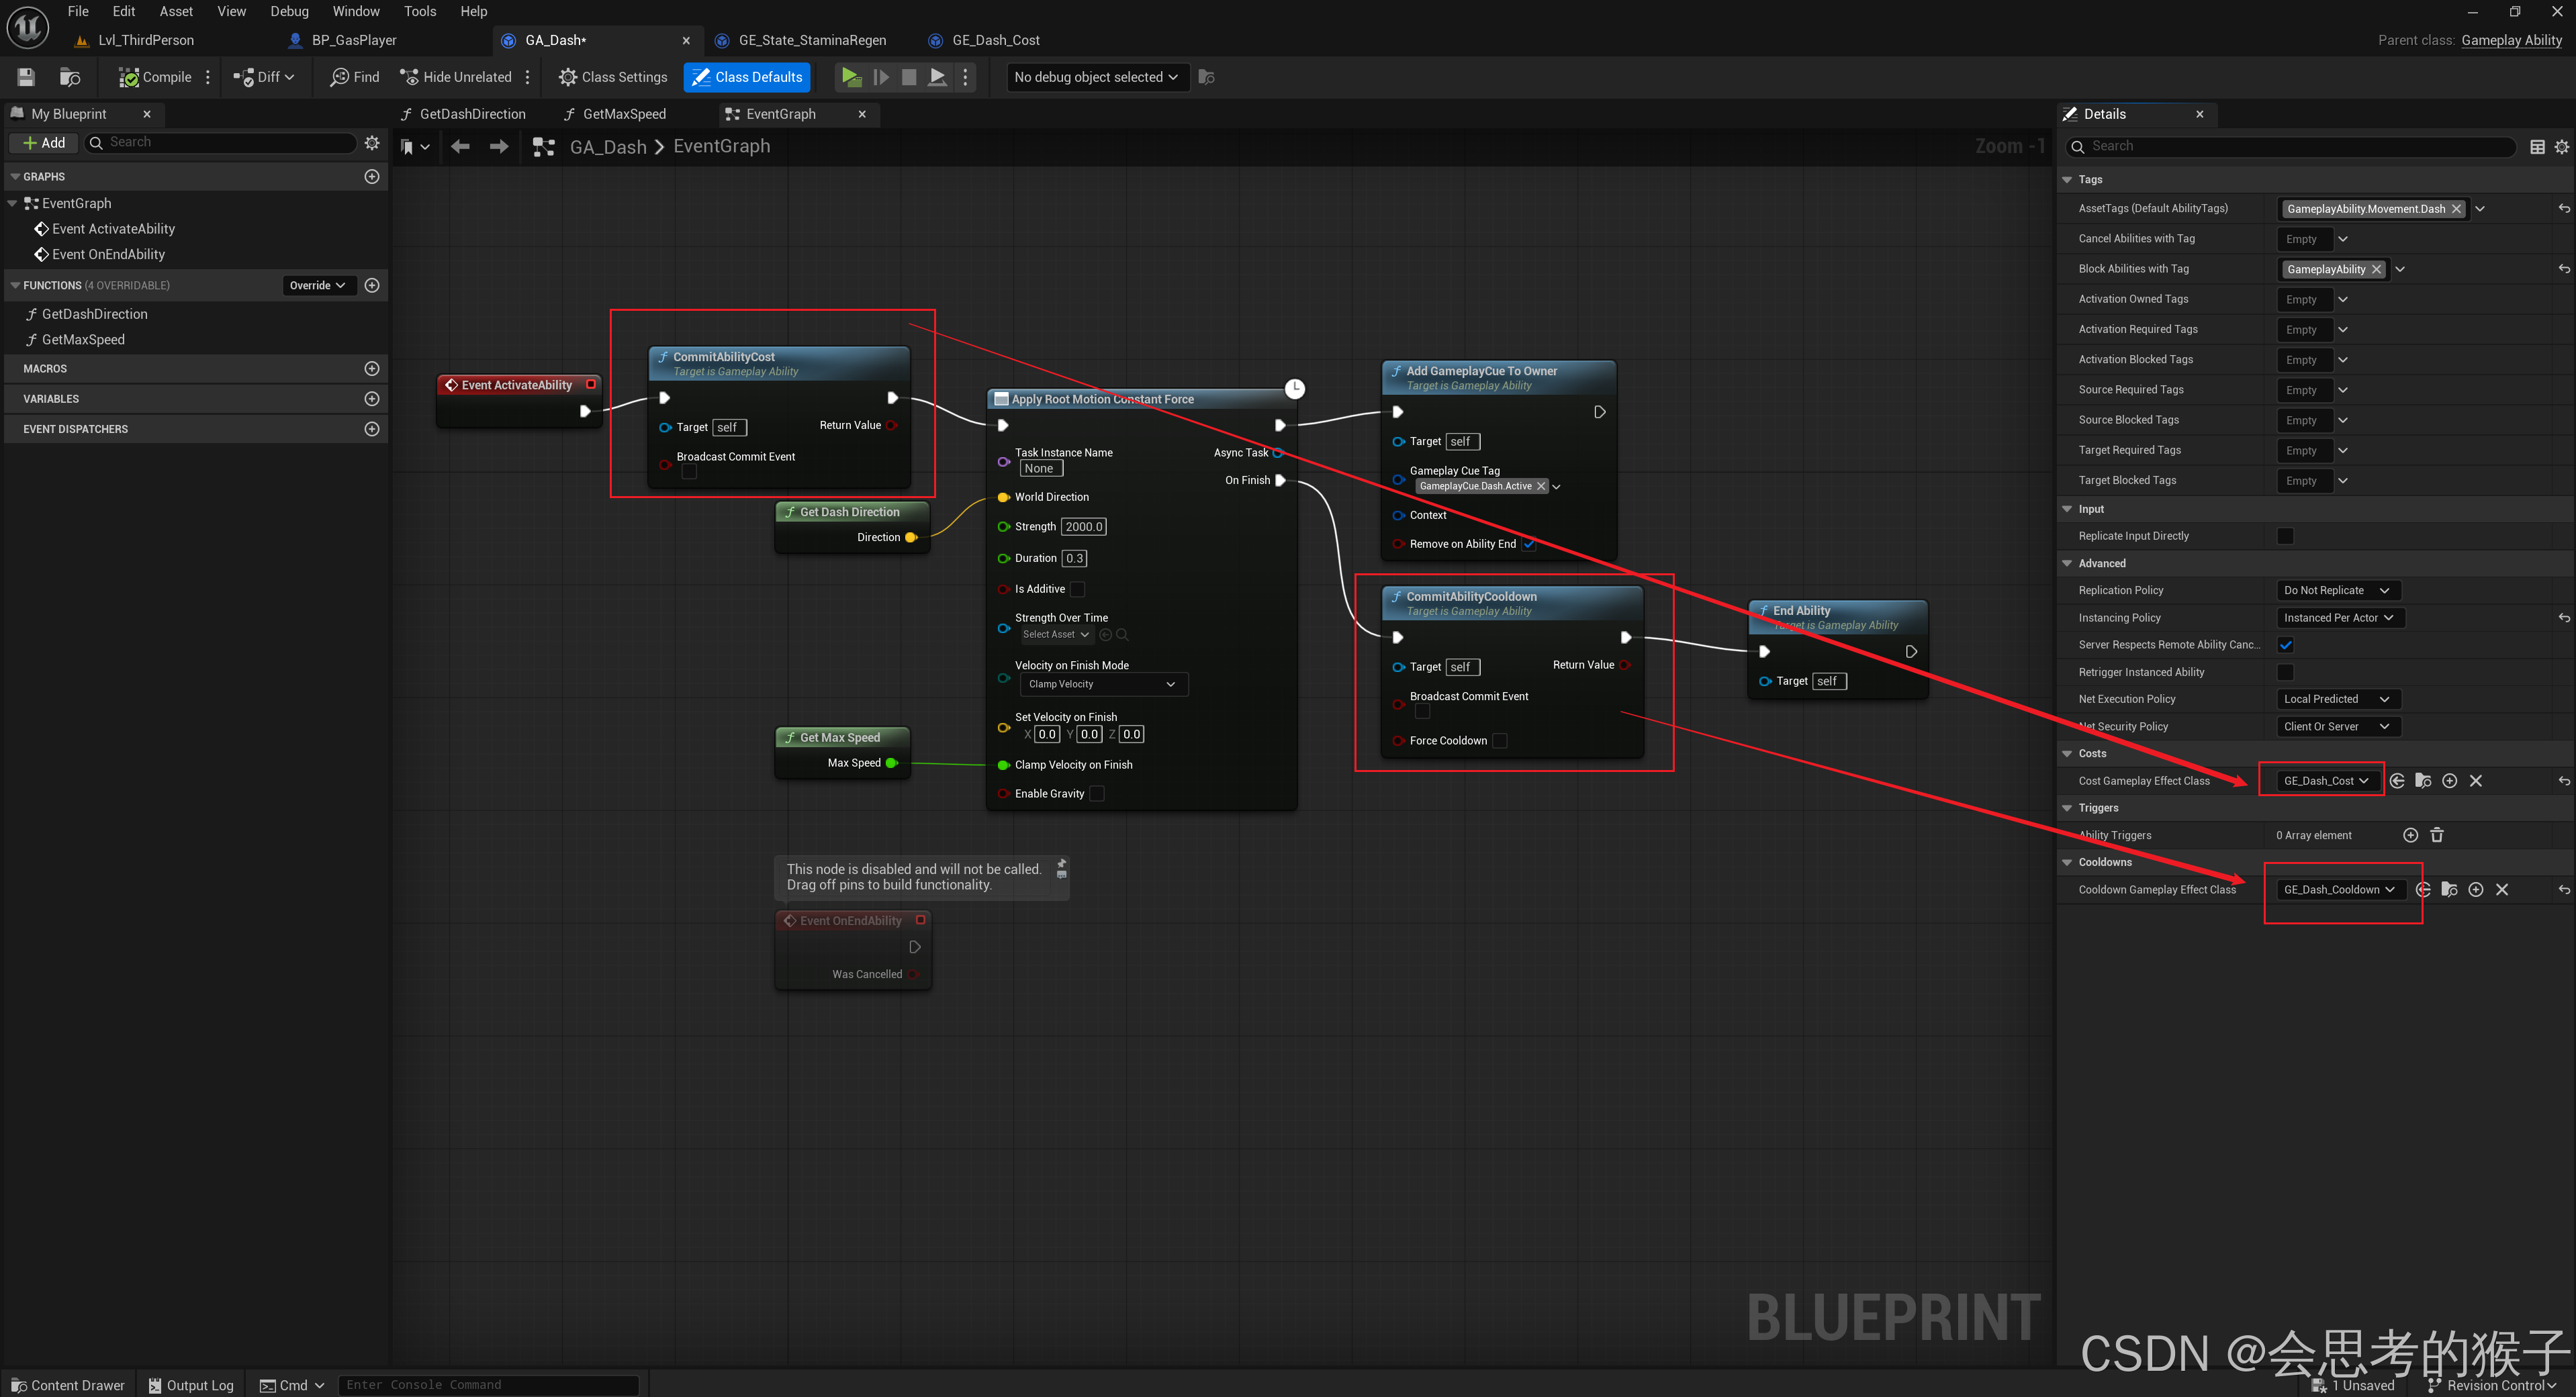
Task: Click the Class Settings button
Action: [x=613, y=77]
